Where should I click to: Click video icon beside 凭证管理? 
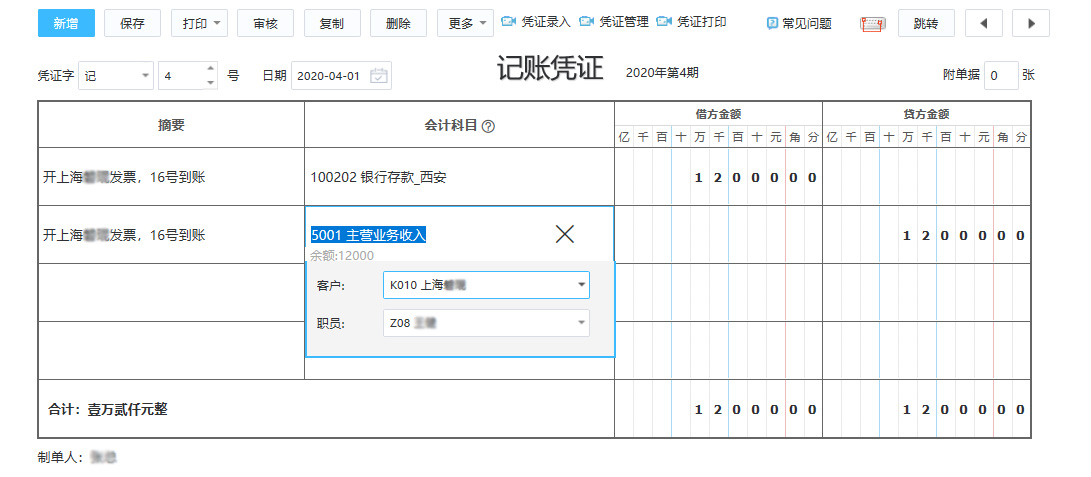coord(587,22)
